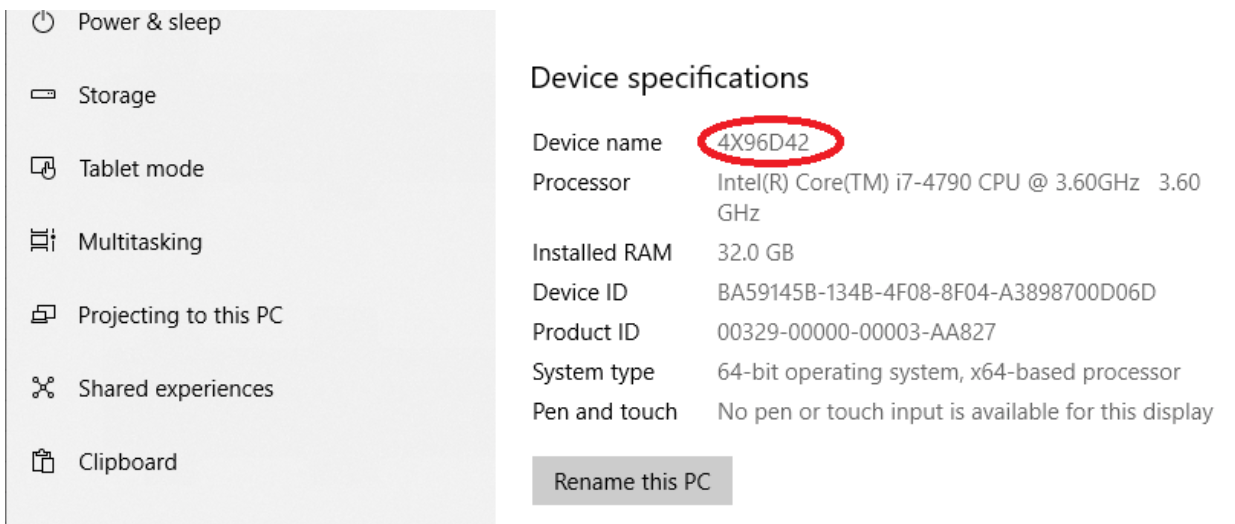The image size is (1235, 524).
Task: Click the circled device name 4X96D42
Action: pyautogui.click(x=763, y=143)
